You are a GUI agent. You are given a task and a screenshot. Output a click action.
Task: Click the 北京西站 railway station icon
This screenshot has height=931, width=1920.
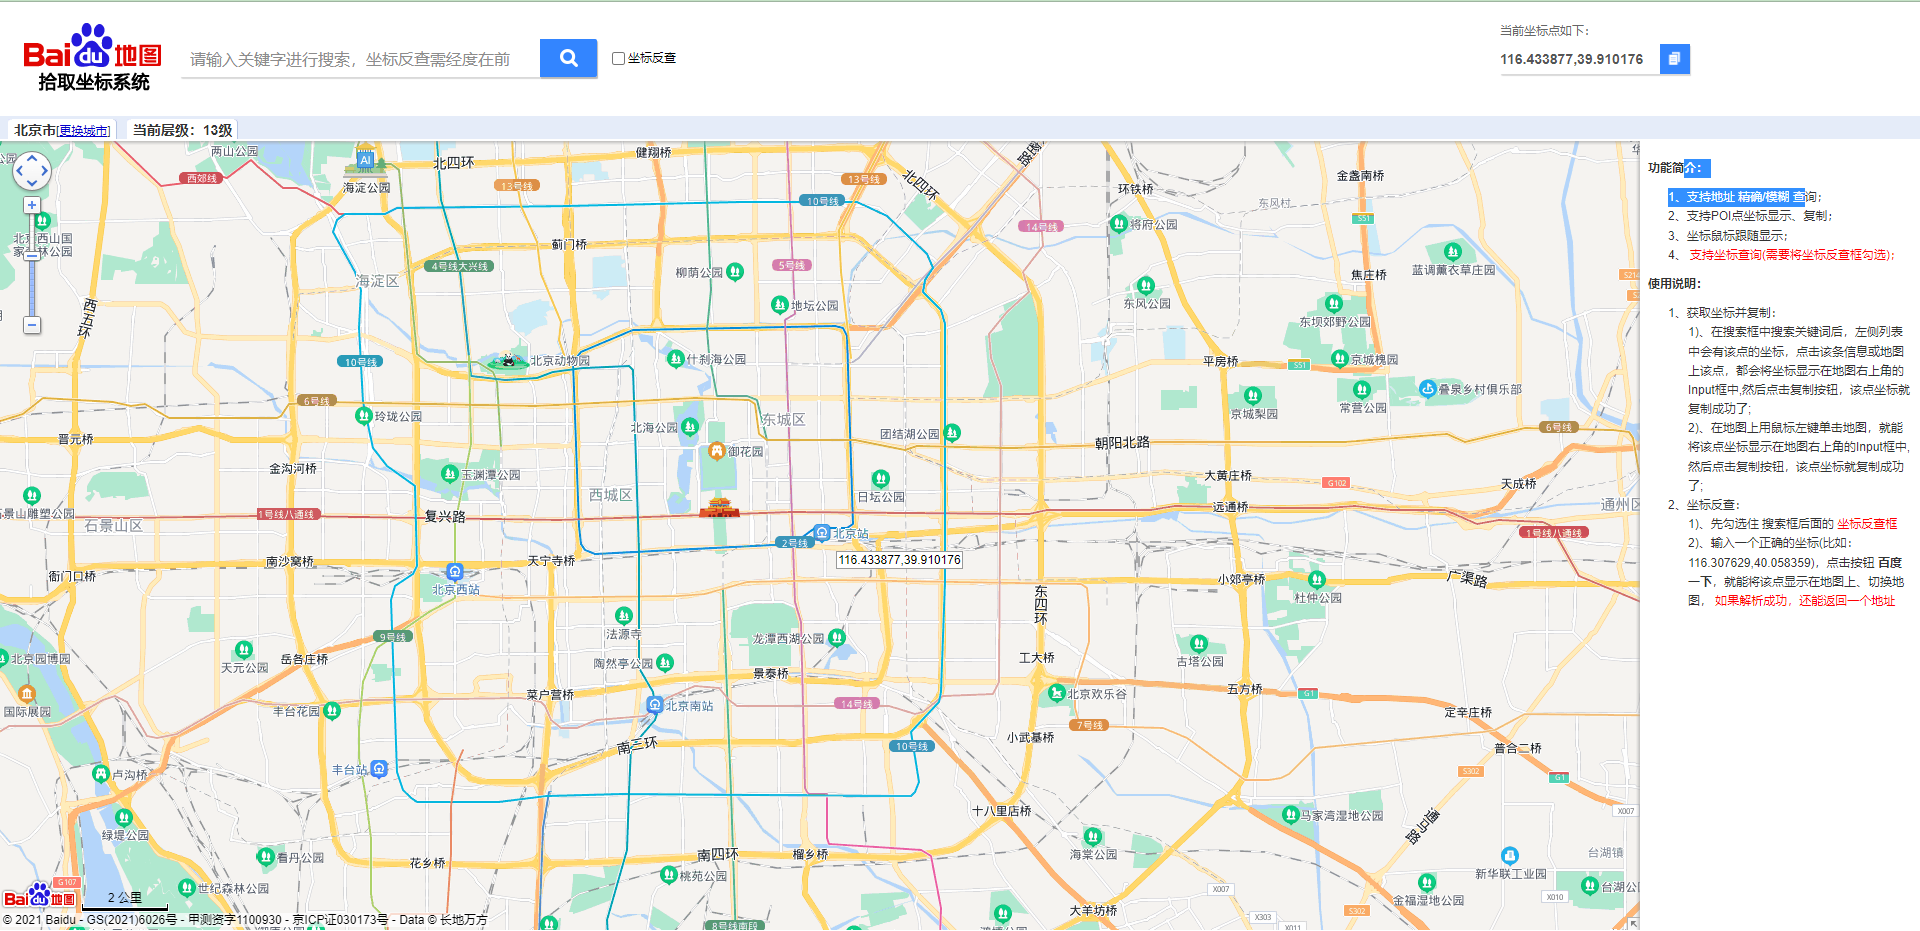click(455, 572)
